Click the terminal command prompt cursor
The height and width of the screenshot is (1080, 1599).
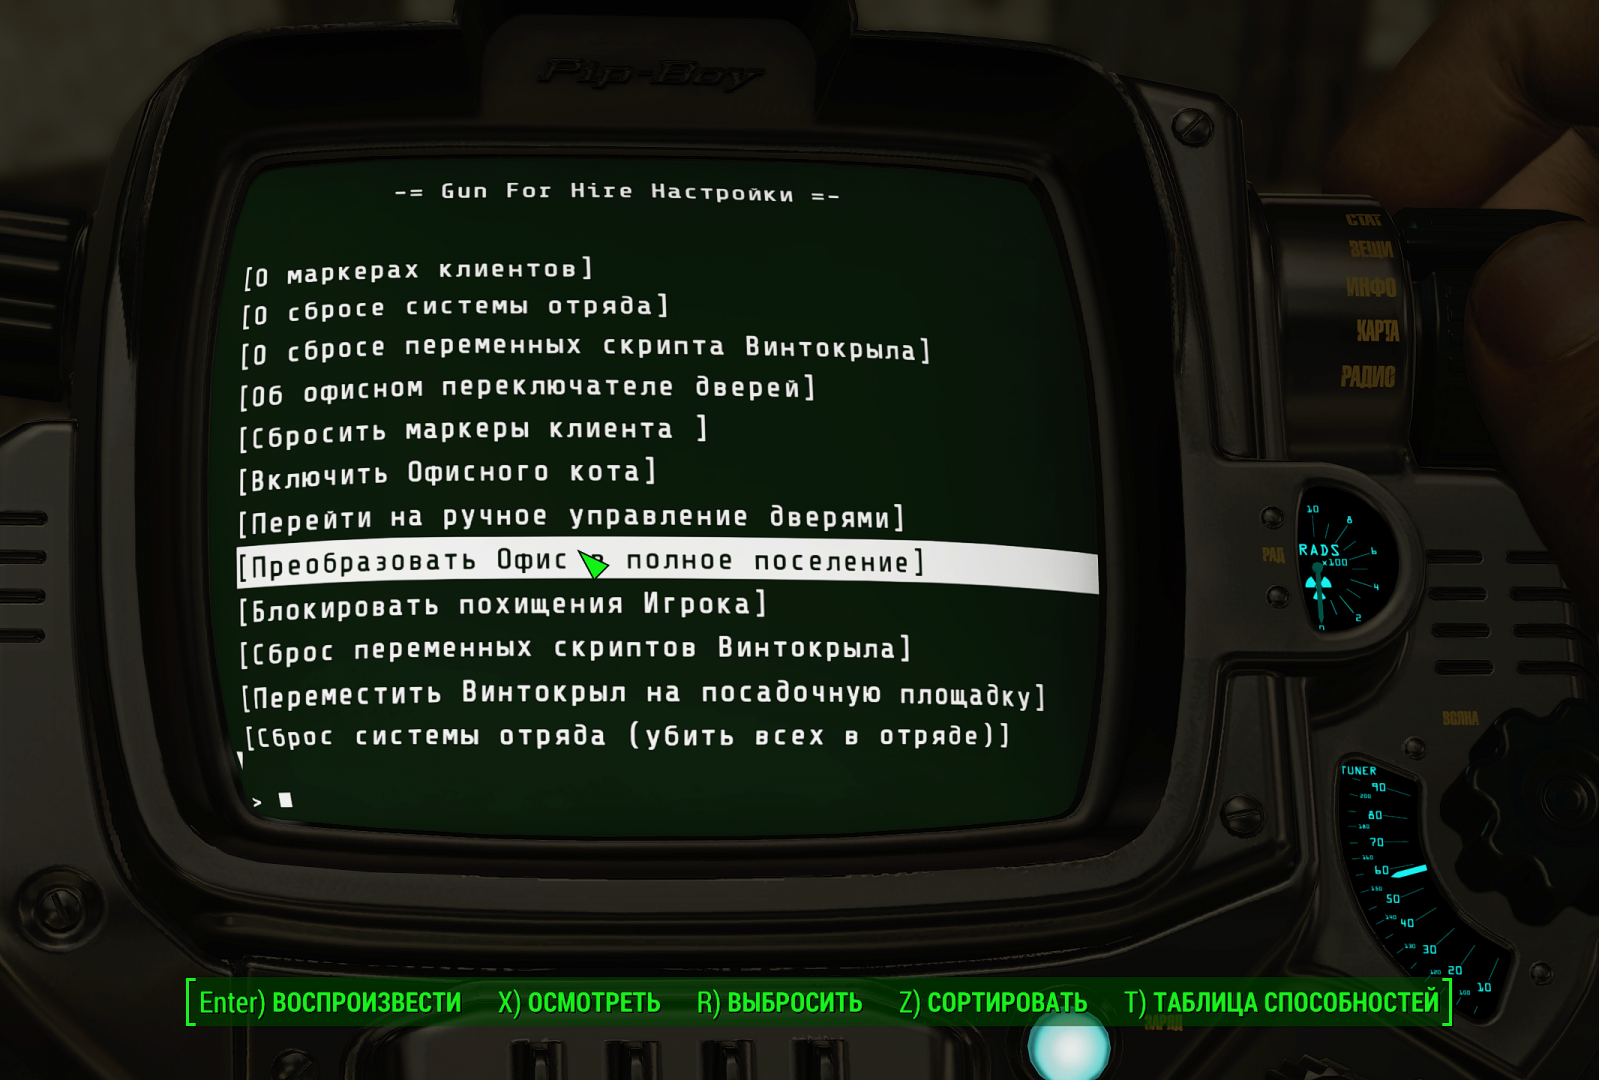pos(285,800)
